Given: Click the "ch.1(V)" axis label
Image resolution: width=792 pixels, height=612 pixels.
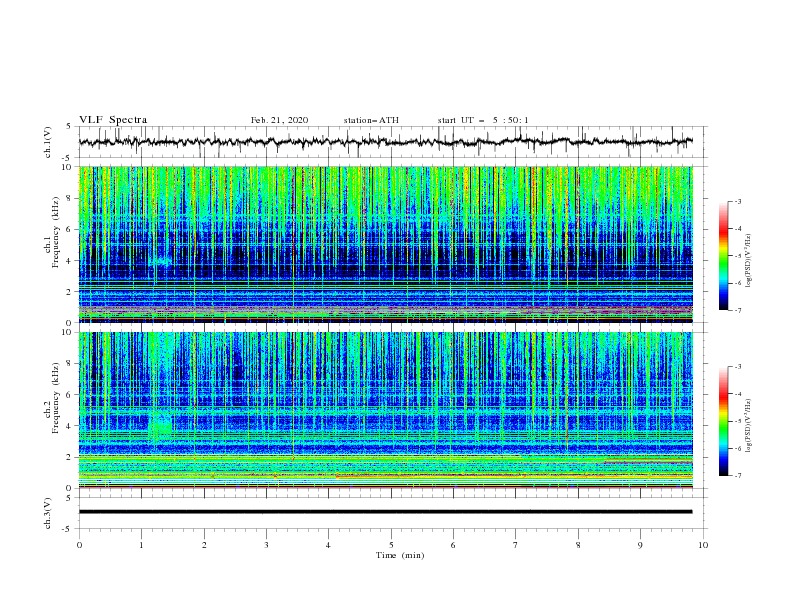Looking at the screenshot, I should click(48, 142).
